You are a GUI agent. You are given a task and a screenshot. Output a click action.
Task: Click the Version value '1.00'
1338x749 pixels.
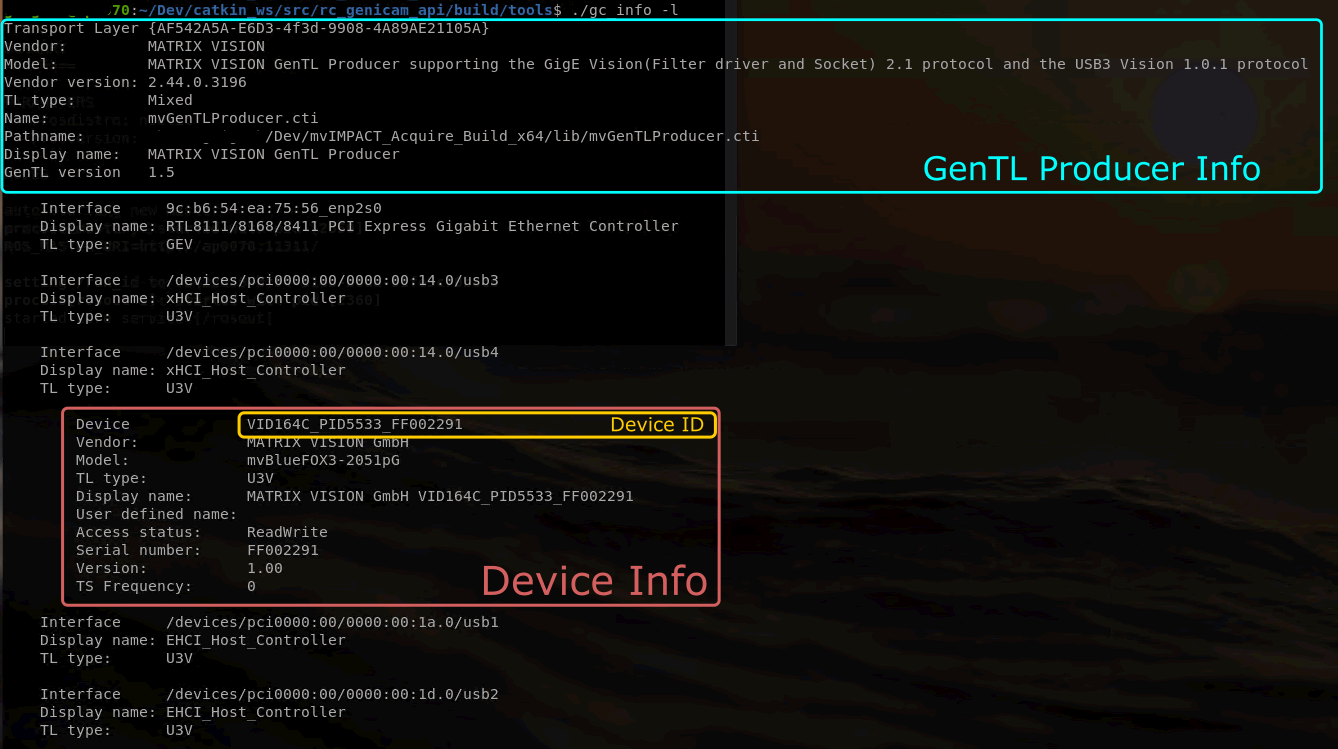(265, 568)
